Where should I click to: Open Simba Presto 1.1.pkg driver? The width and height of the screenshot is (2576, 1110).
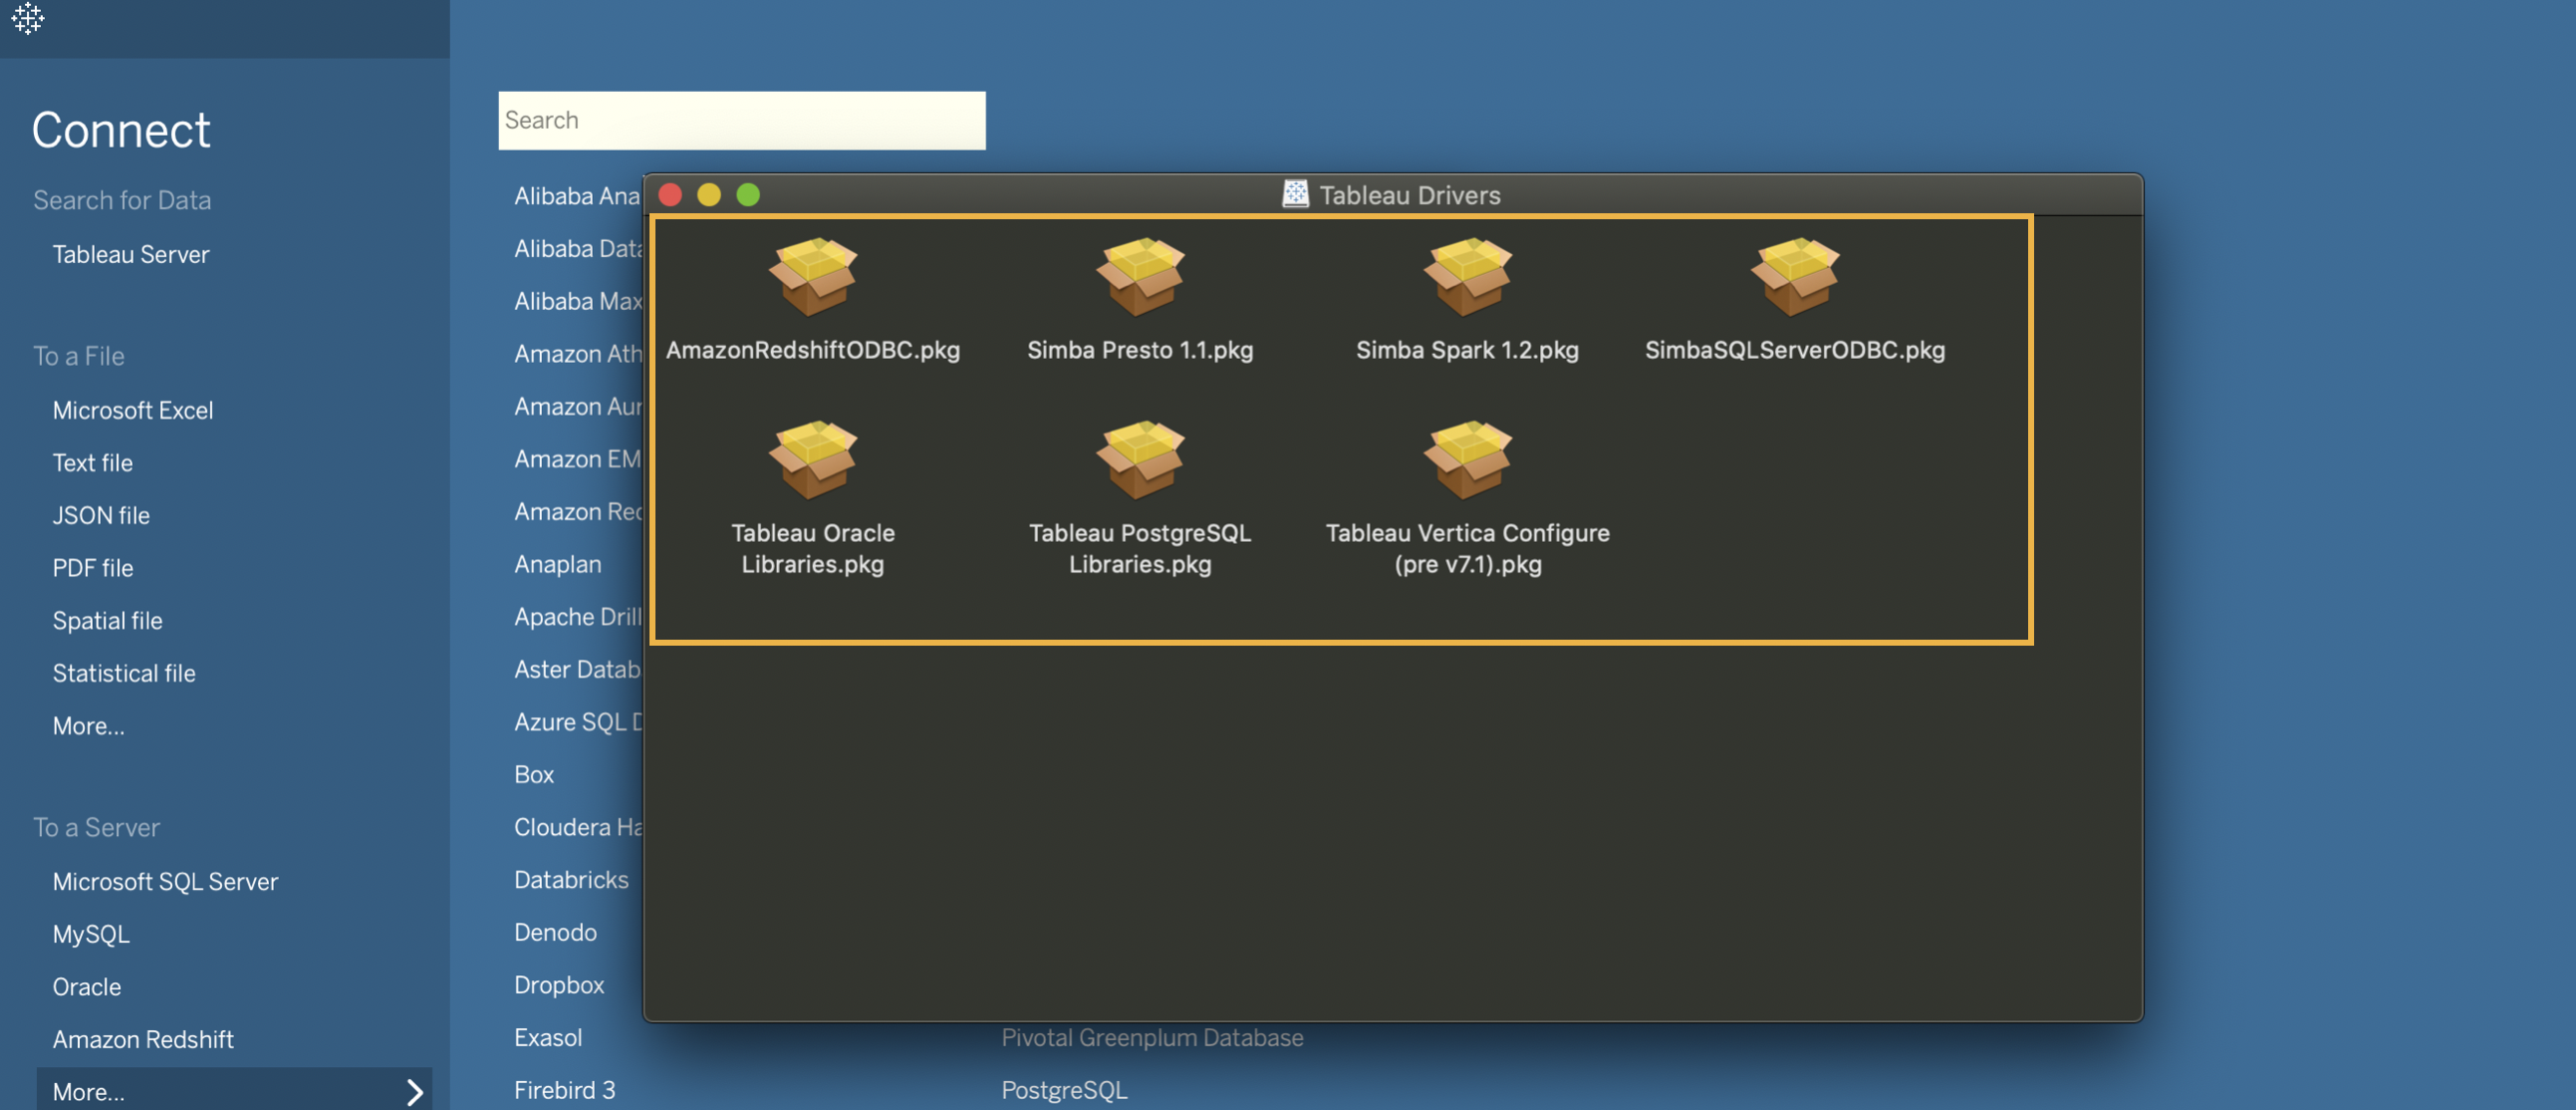1141,296
